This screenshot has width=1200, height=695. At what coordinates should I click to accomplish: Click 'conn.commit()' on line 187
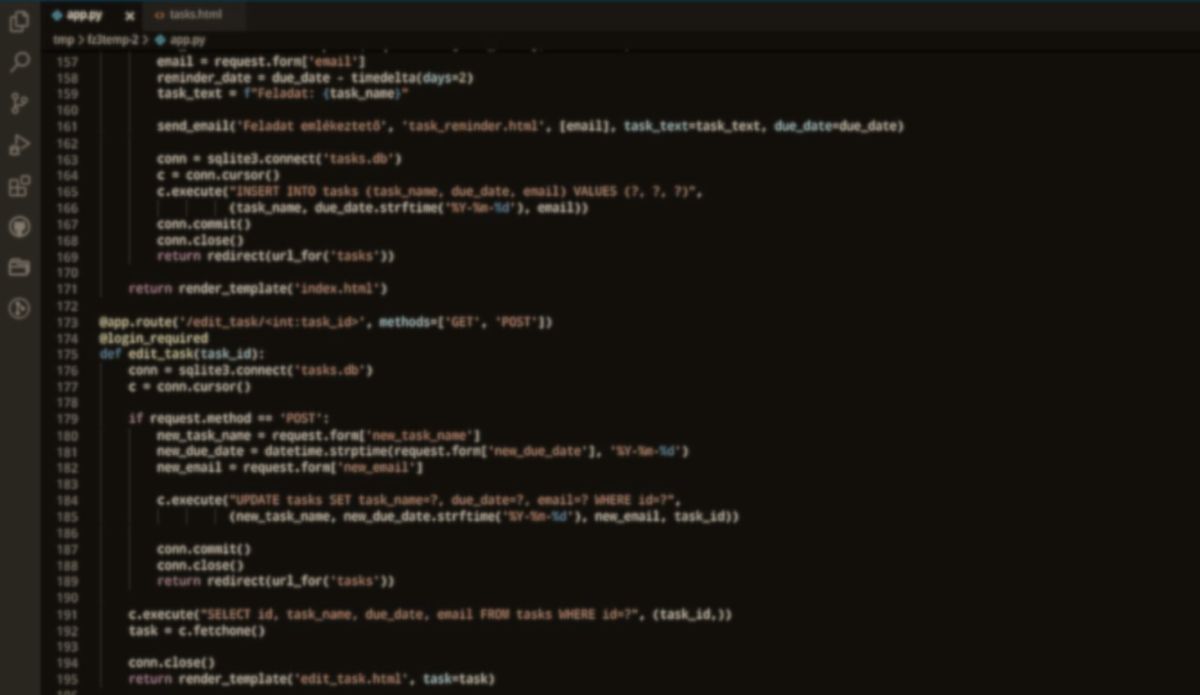203,550
